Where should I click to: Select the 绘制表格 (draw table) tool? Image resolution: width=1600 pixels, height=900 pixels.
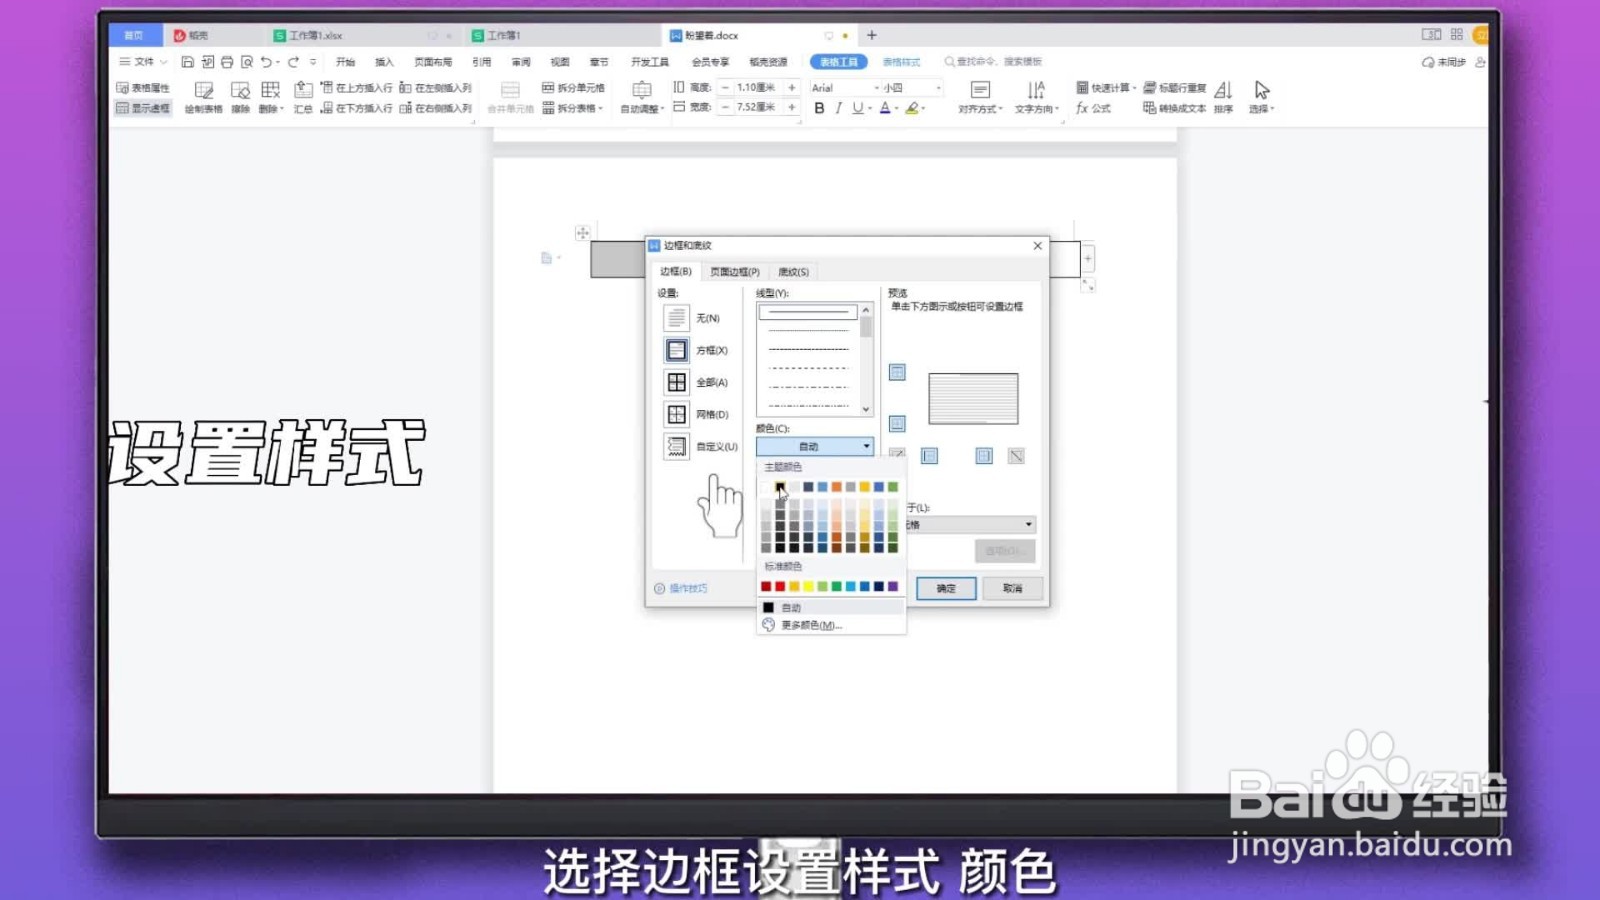[x=205, y=95]
